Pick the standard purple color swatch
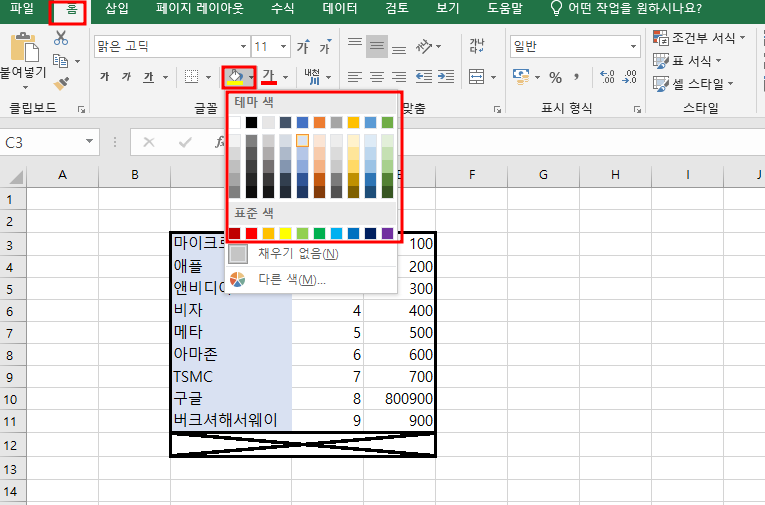 coord(387,233)
